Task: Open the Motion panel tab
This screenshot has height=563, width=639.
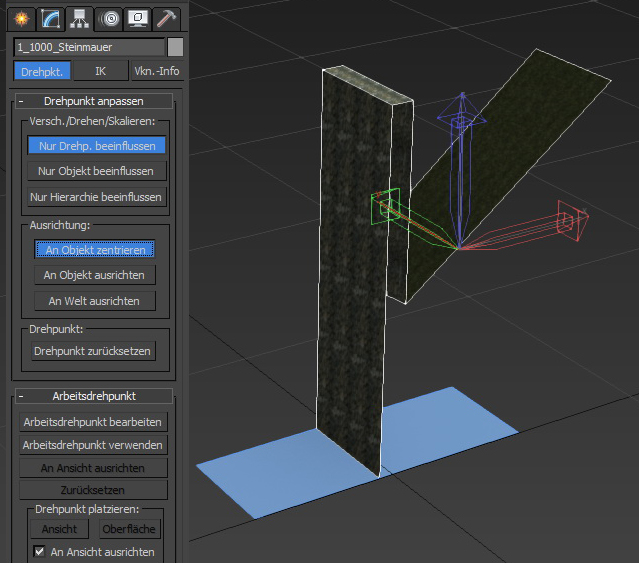Action: click(109, 17)
